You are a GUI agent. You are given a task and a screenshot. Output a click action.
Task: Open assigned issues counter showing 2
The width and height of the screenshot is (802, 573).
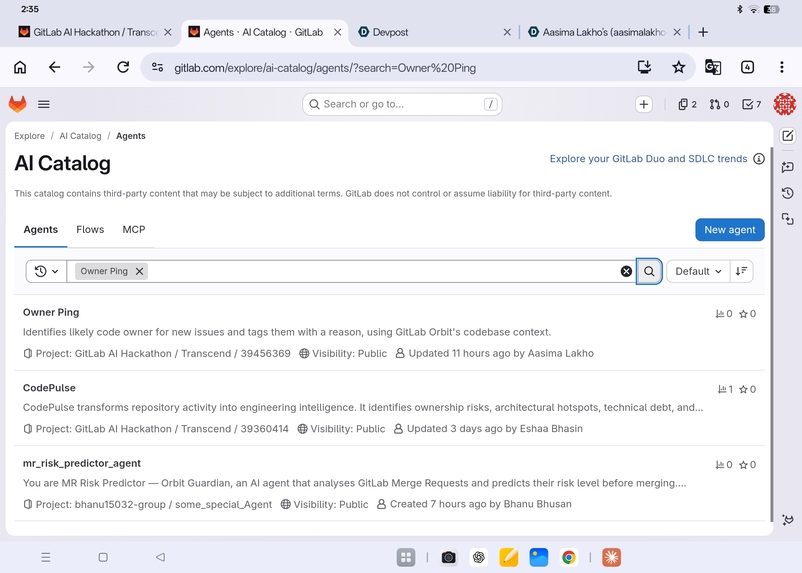point(687,104)
